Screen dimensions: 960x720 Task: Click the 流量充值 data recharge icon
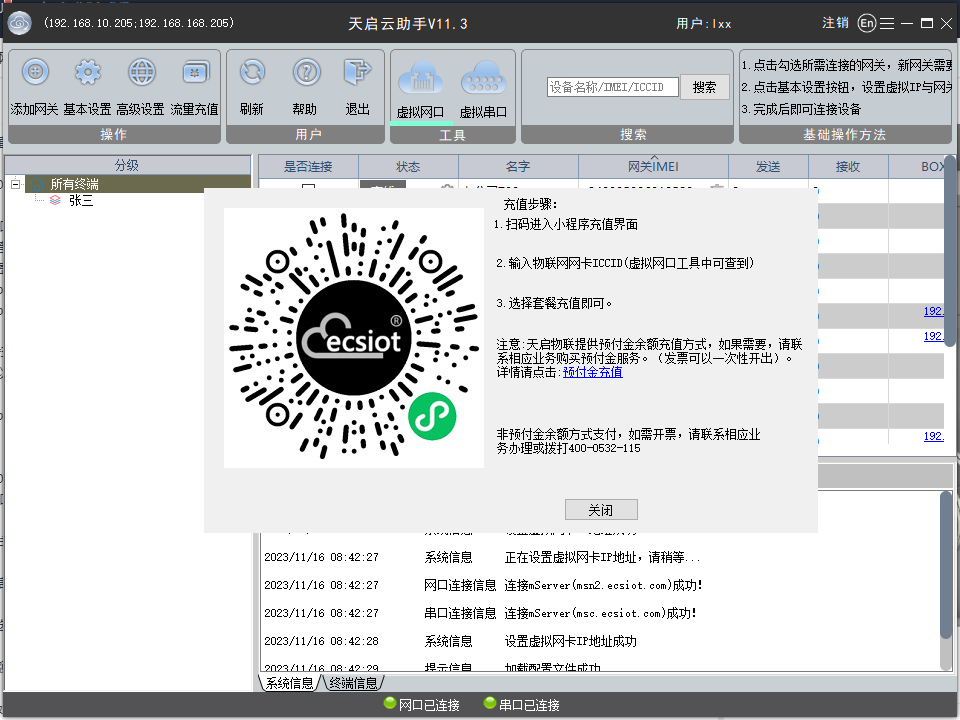coord(195,72)
